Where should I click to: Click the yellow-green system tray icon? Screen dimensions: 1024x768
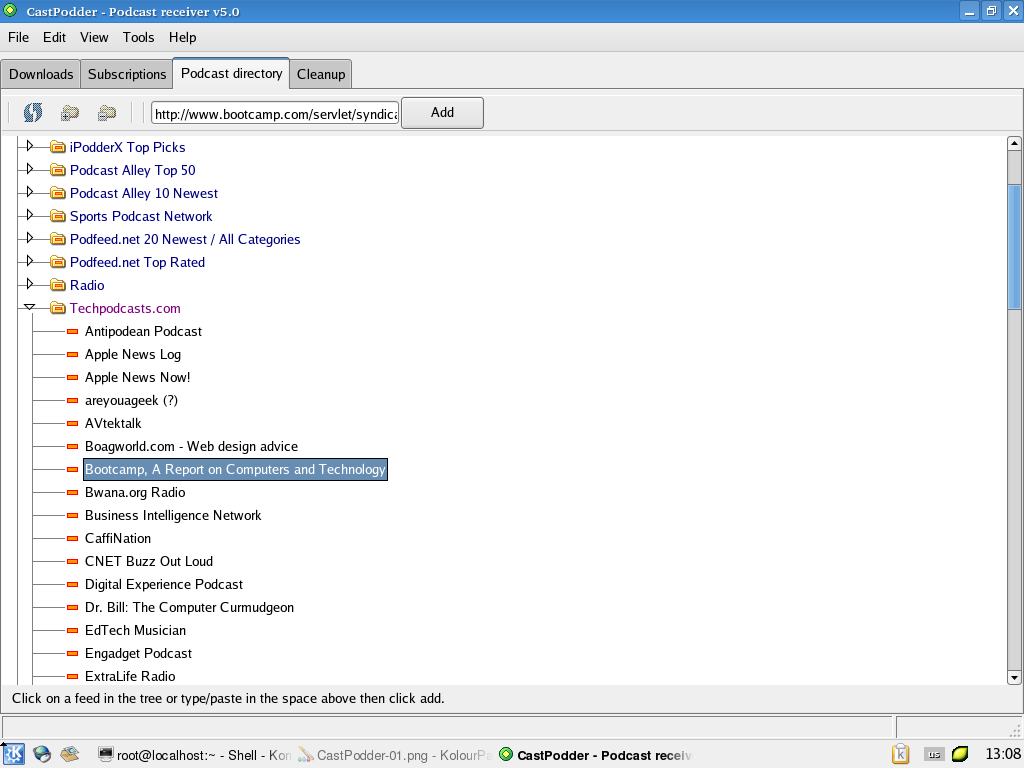[960, 754]
